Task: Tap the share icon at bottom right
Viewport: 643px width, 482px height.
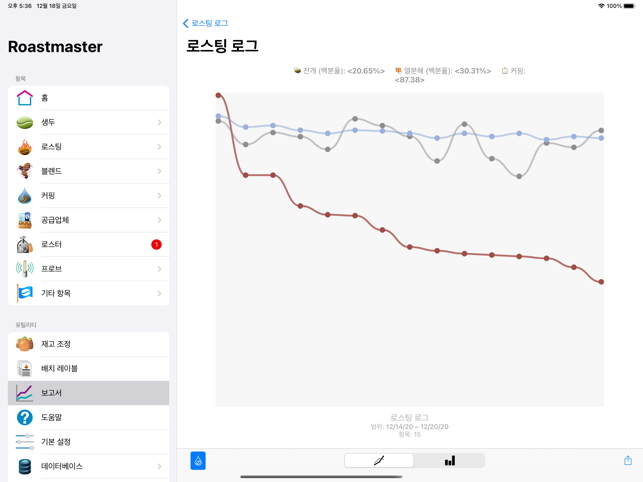Action: 628,460
